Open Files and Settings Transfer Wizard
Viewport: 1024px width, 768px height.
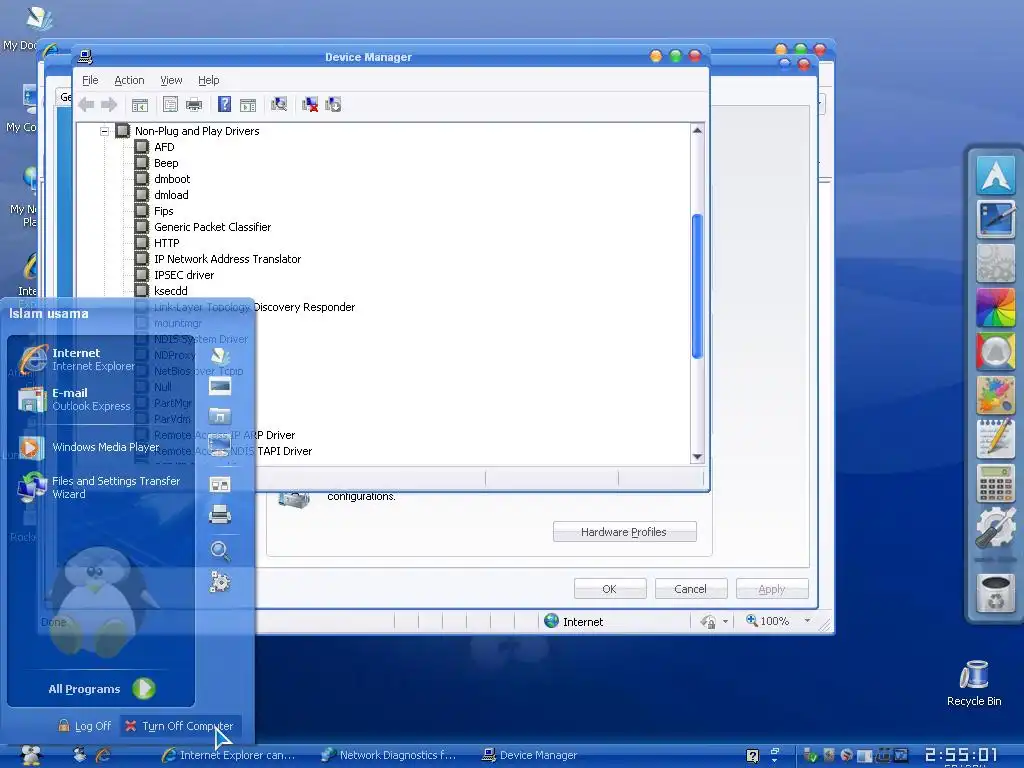99,487
